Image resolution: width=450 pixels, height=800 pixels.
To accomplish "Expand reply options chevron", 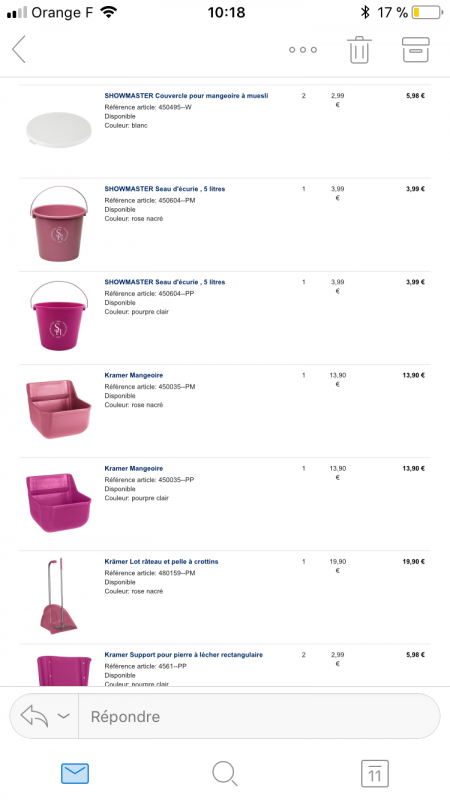I will [x=63, y=716].
